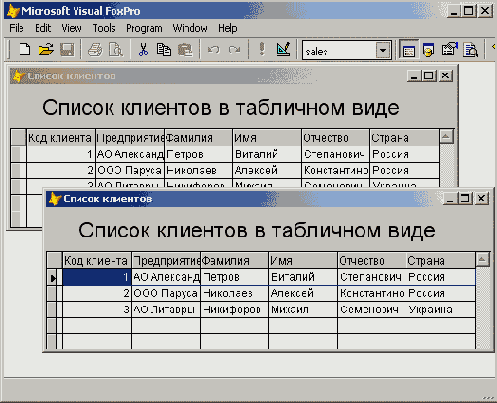This screenshot has height=403, width=497.
Task: Click the scroll up arrow of background grid
Action: [446, 136]
